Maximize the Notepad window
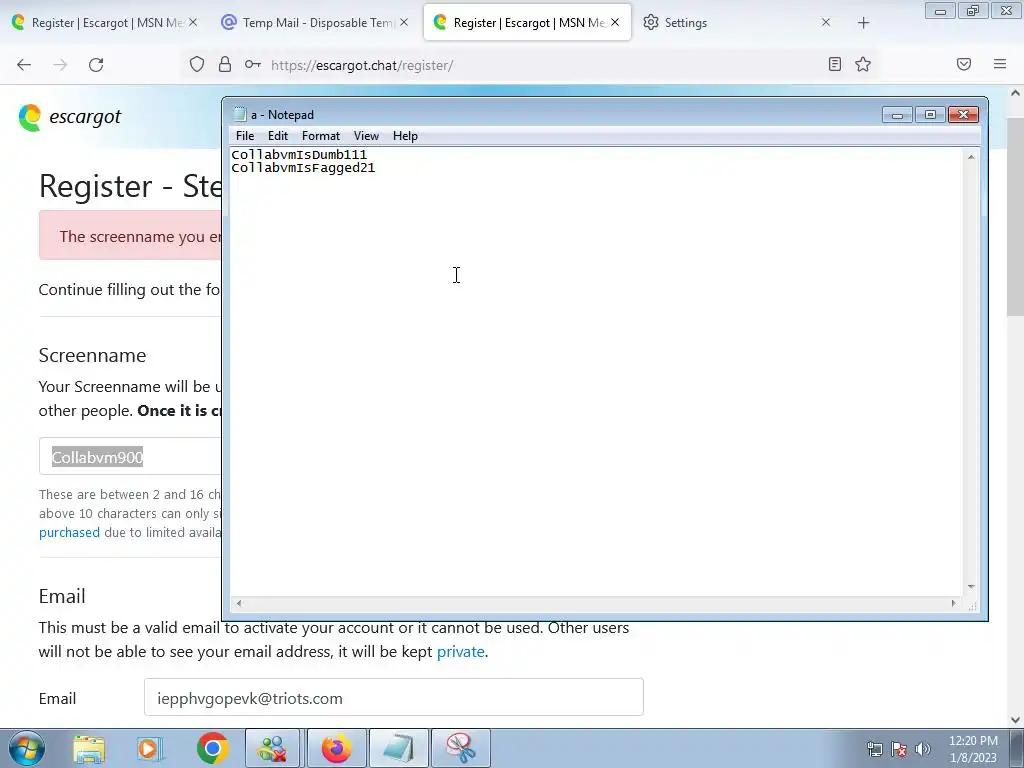Image resolution: width=1024 pixels, height=768 pixels. [930, 115]
